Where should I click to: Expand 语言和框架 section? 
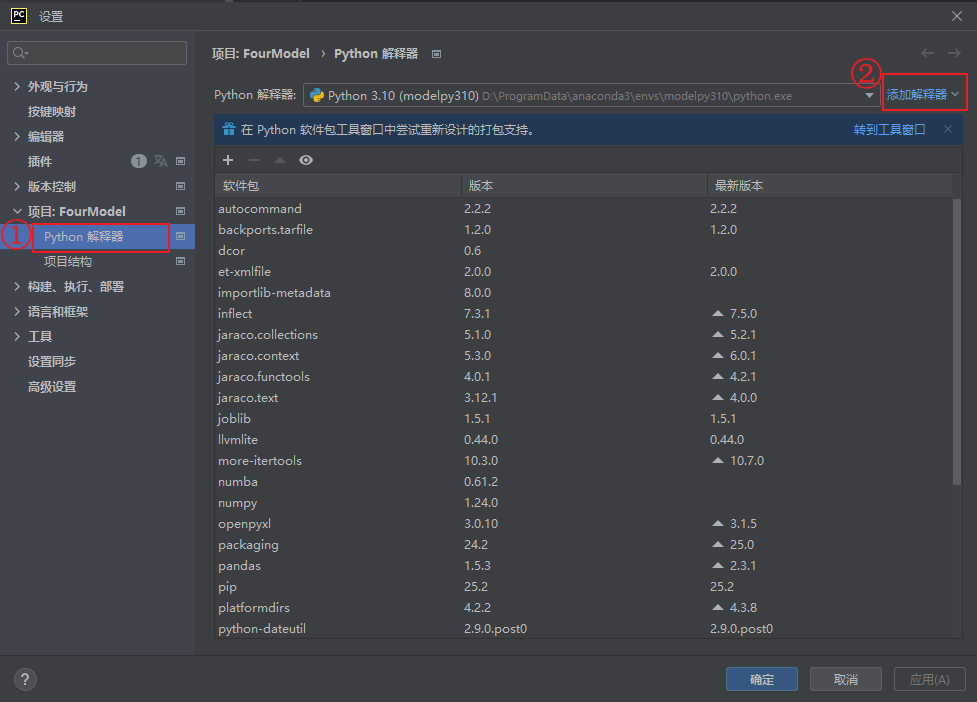[x=17, y=311]
